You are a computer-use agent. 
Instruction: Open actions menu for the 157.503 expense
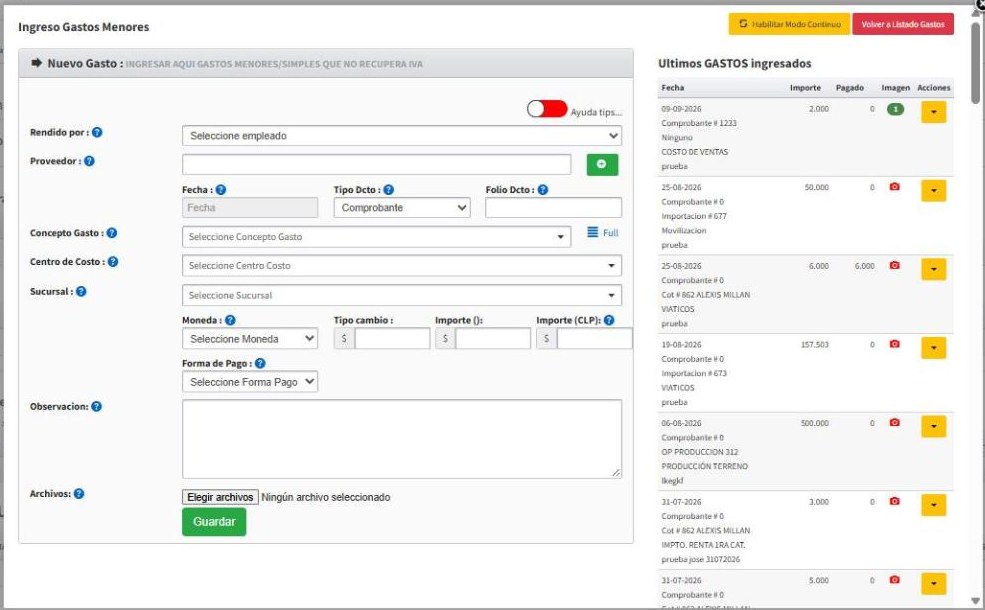tap(933, 348)
